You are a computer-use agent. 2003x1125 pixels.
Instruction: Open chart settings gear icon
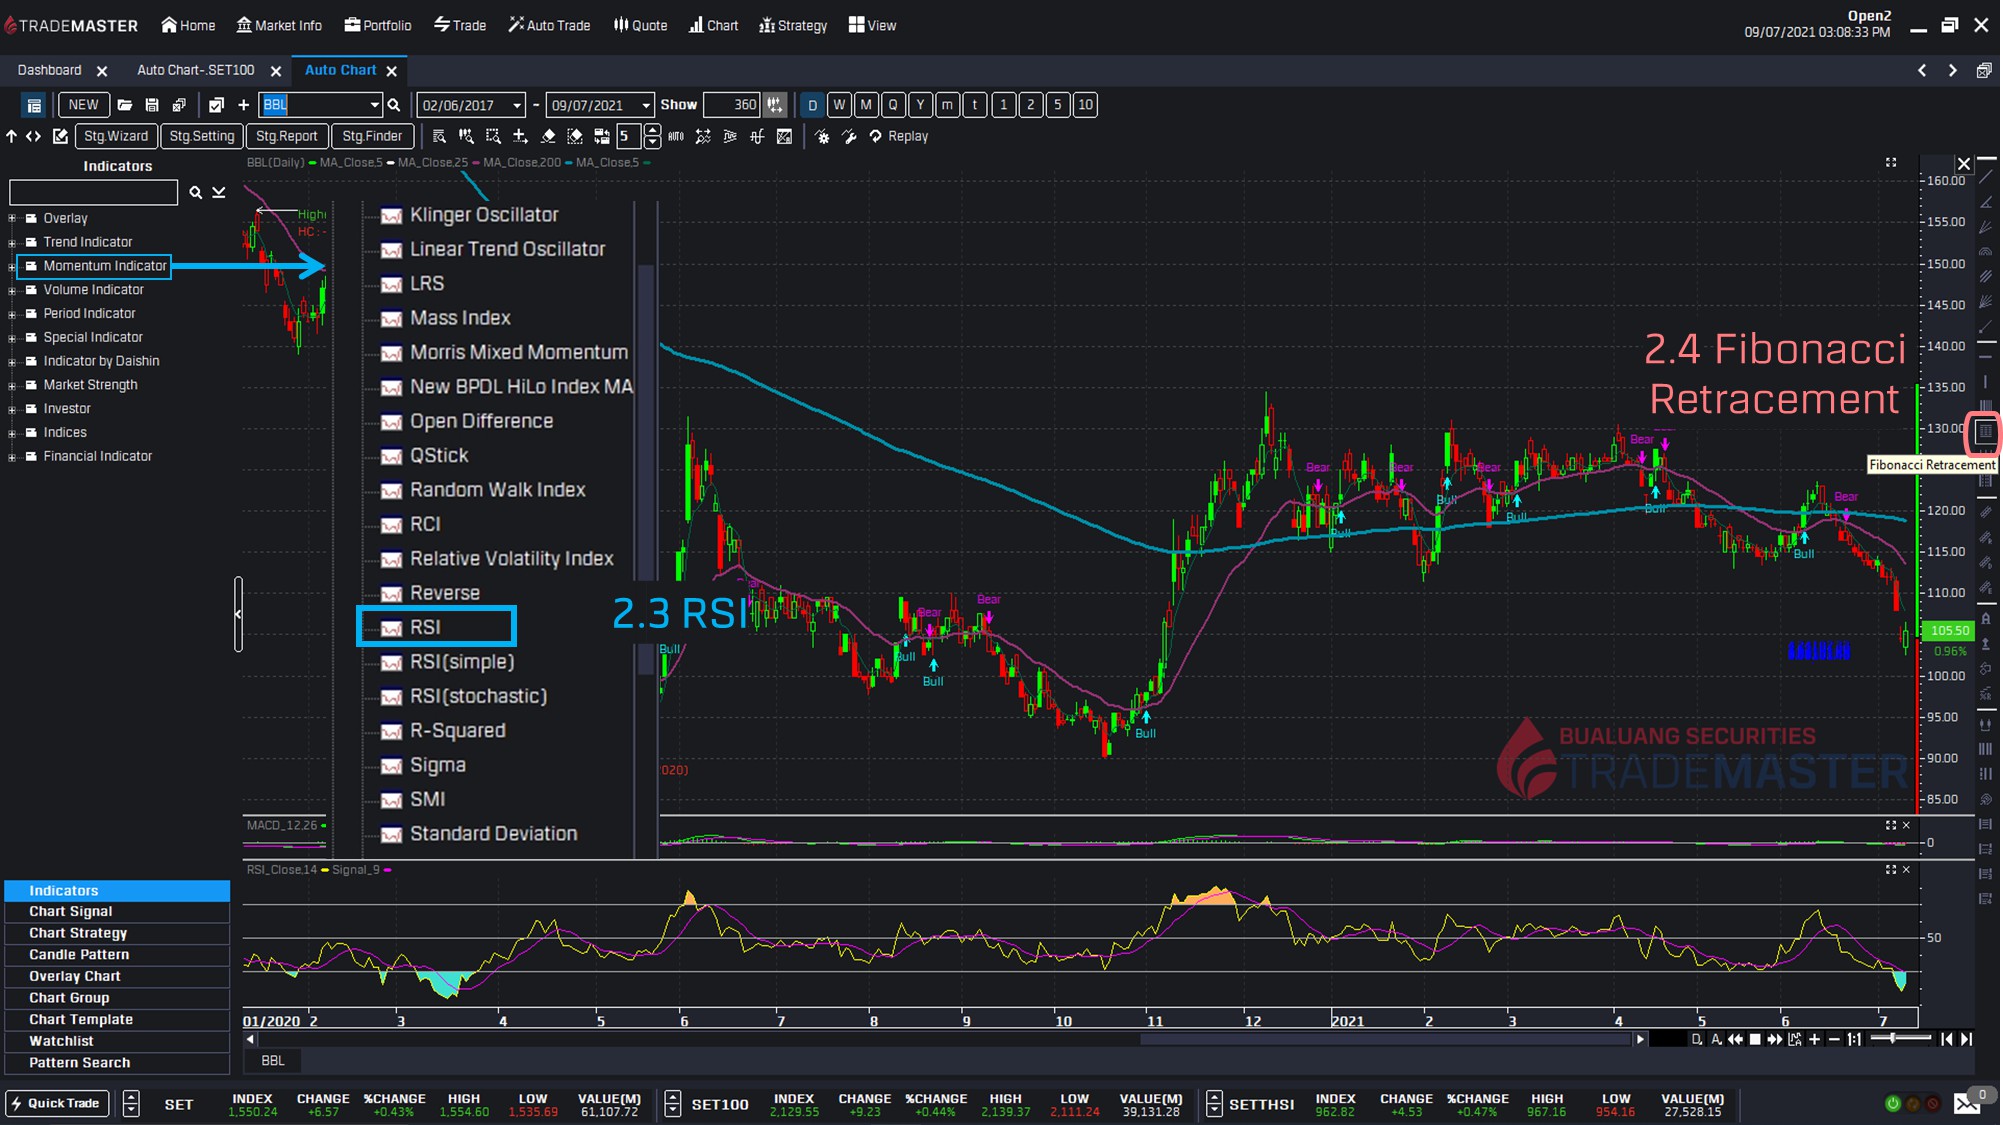(x=823, y=136)
